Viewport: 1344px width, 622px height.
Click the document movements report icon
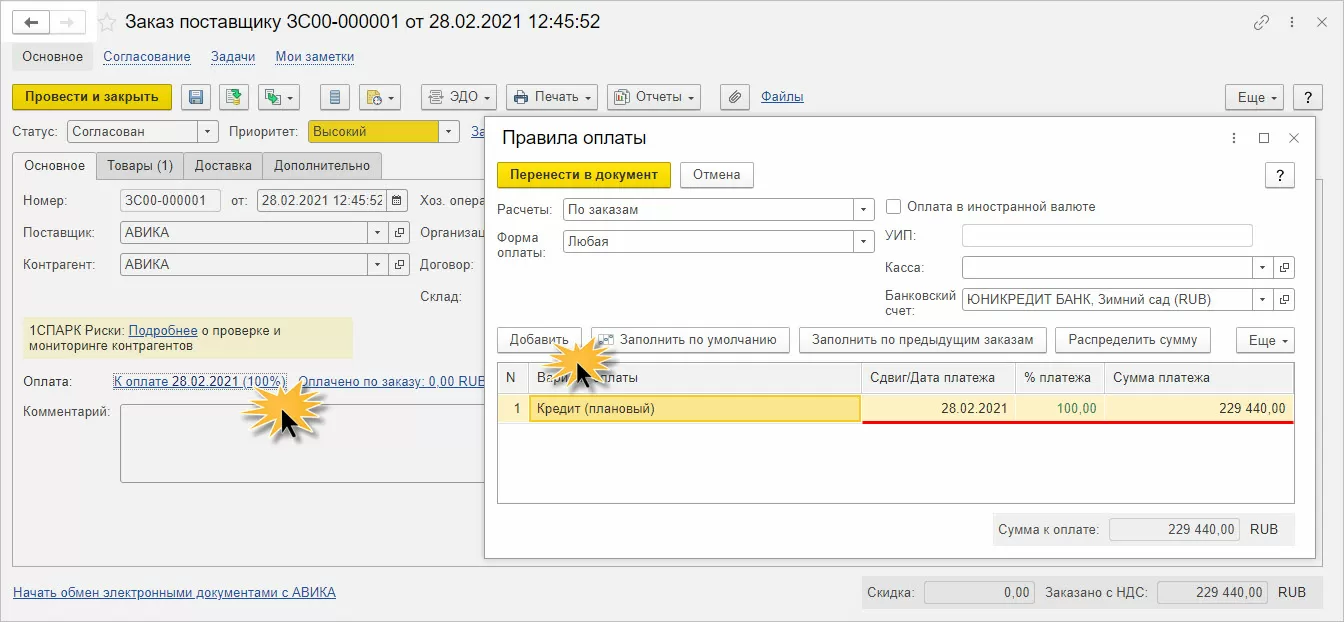click(335, 97)
